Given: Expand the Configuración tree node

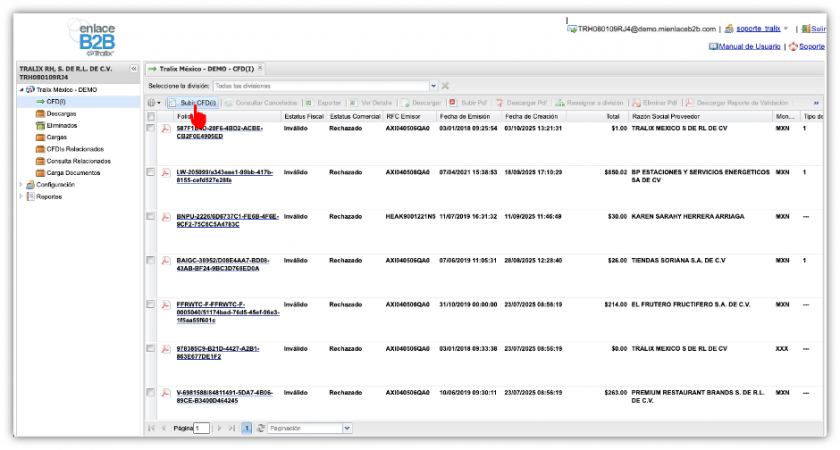Looking at the screenshot, I should coord(22,185).
